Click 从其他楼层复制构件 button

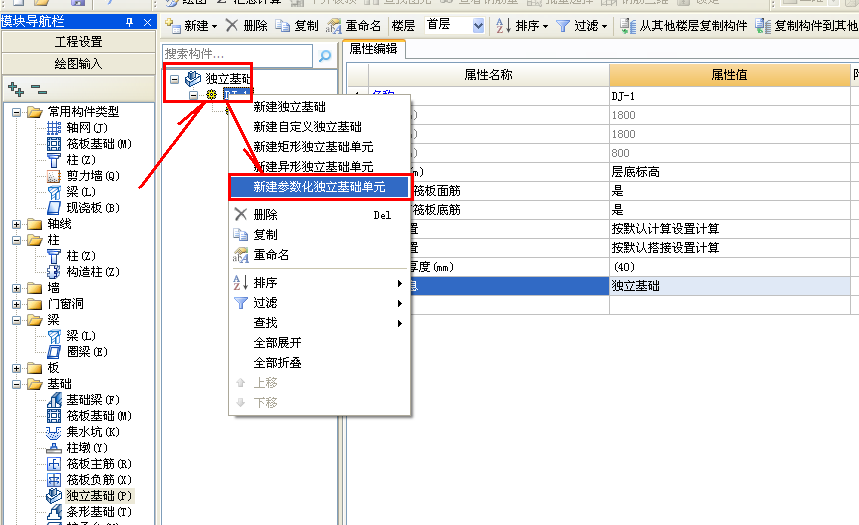tap(684, 26)
